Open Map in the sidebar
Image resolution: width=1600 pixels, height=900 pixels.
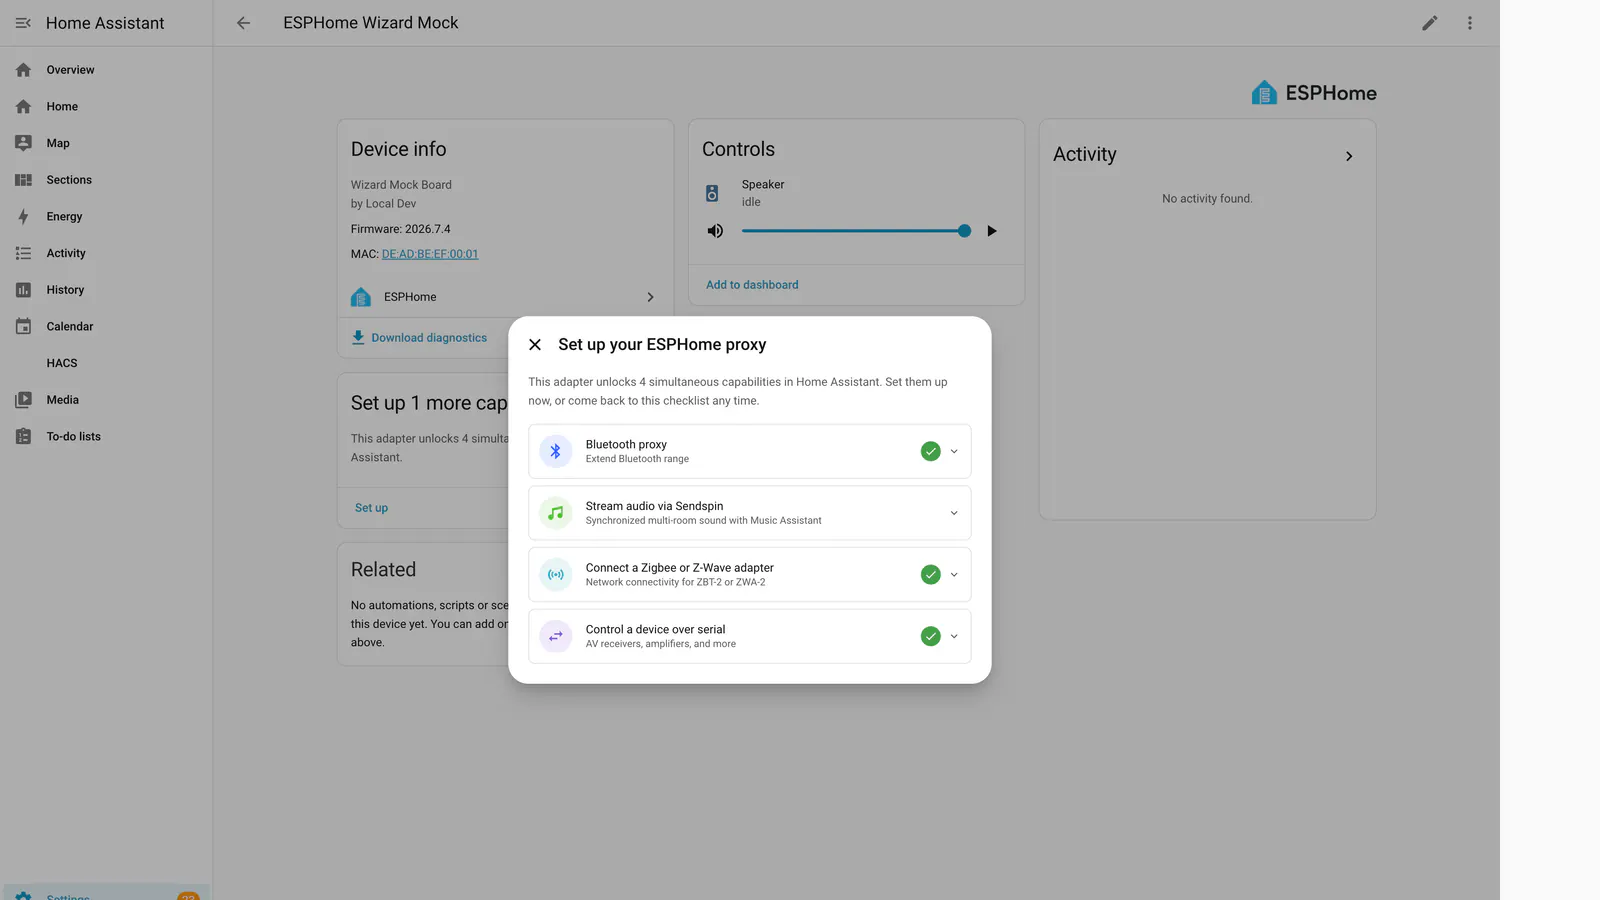pos(106,143)
